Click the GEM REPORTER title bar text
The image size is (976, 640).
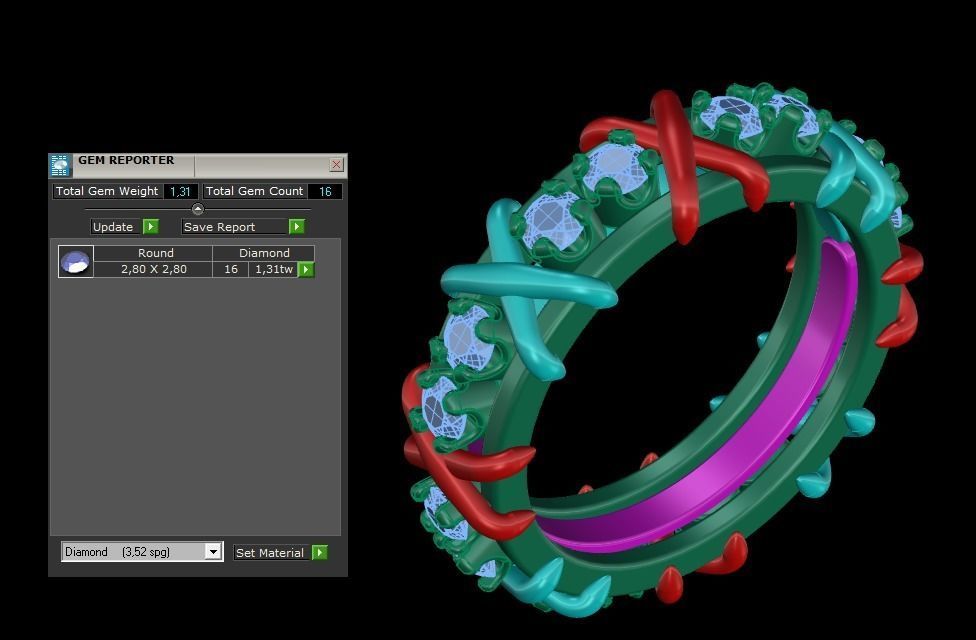126,160
